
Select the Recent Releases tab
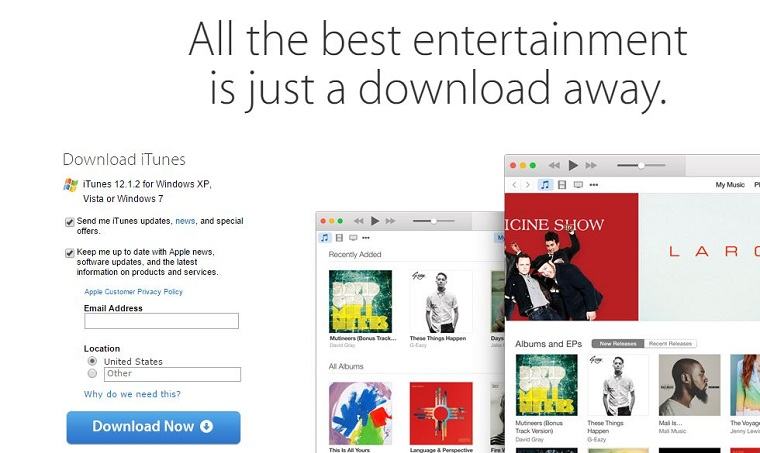pos(670,344)
